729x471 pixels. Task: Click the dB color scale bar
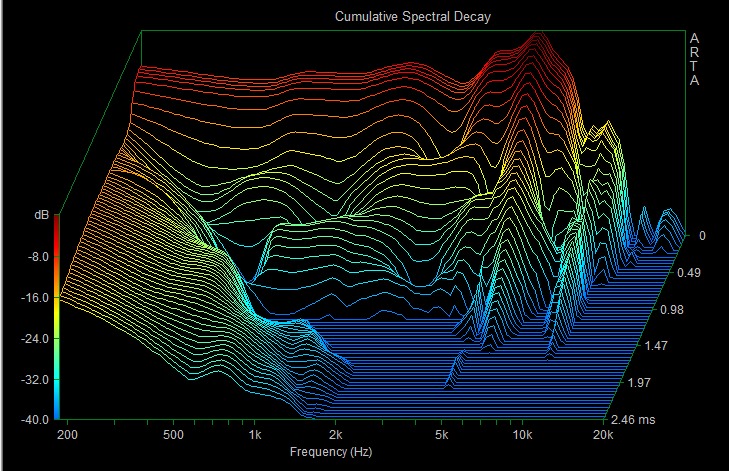tap(57, 317)
